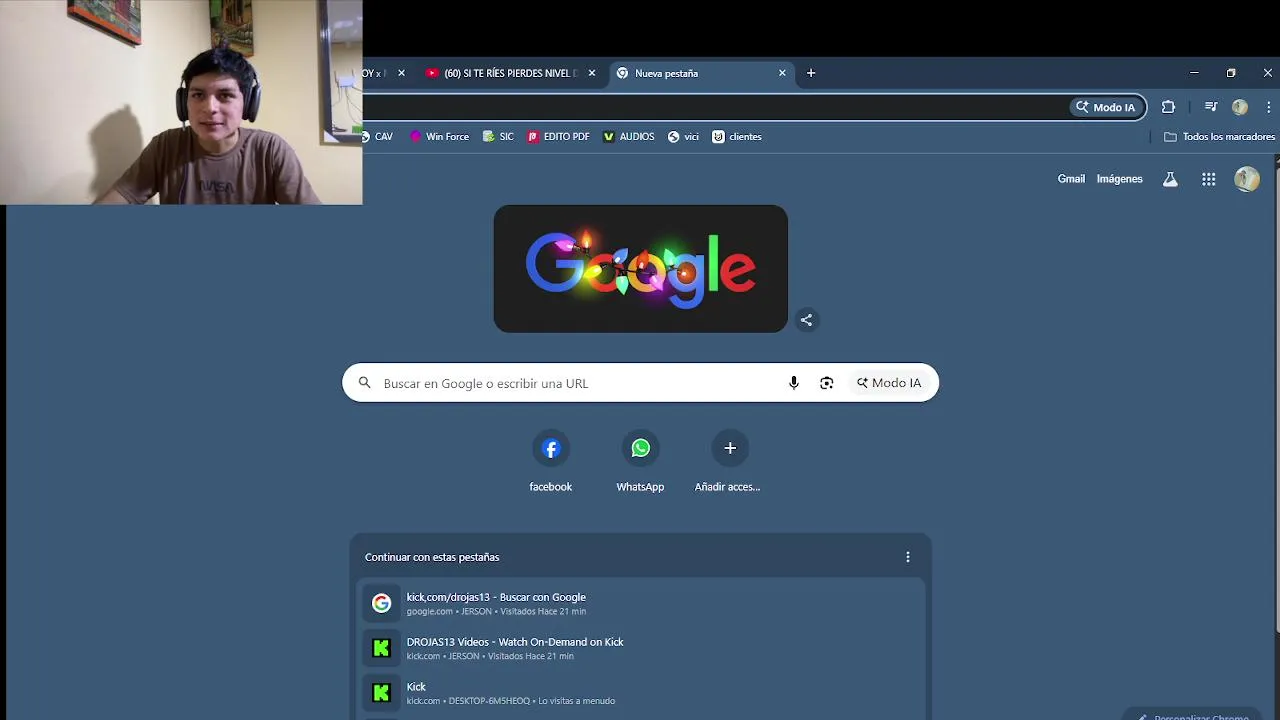Open options for Continuar con estas pestañas
This screenshot has width=1280, height=720.
(x=908, y=557)
